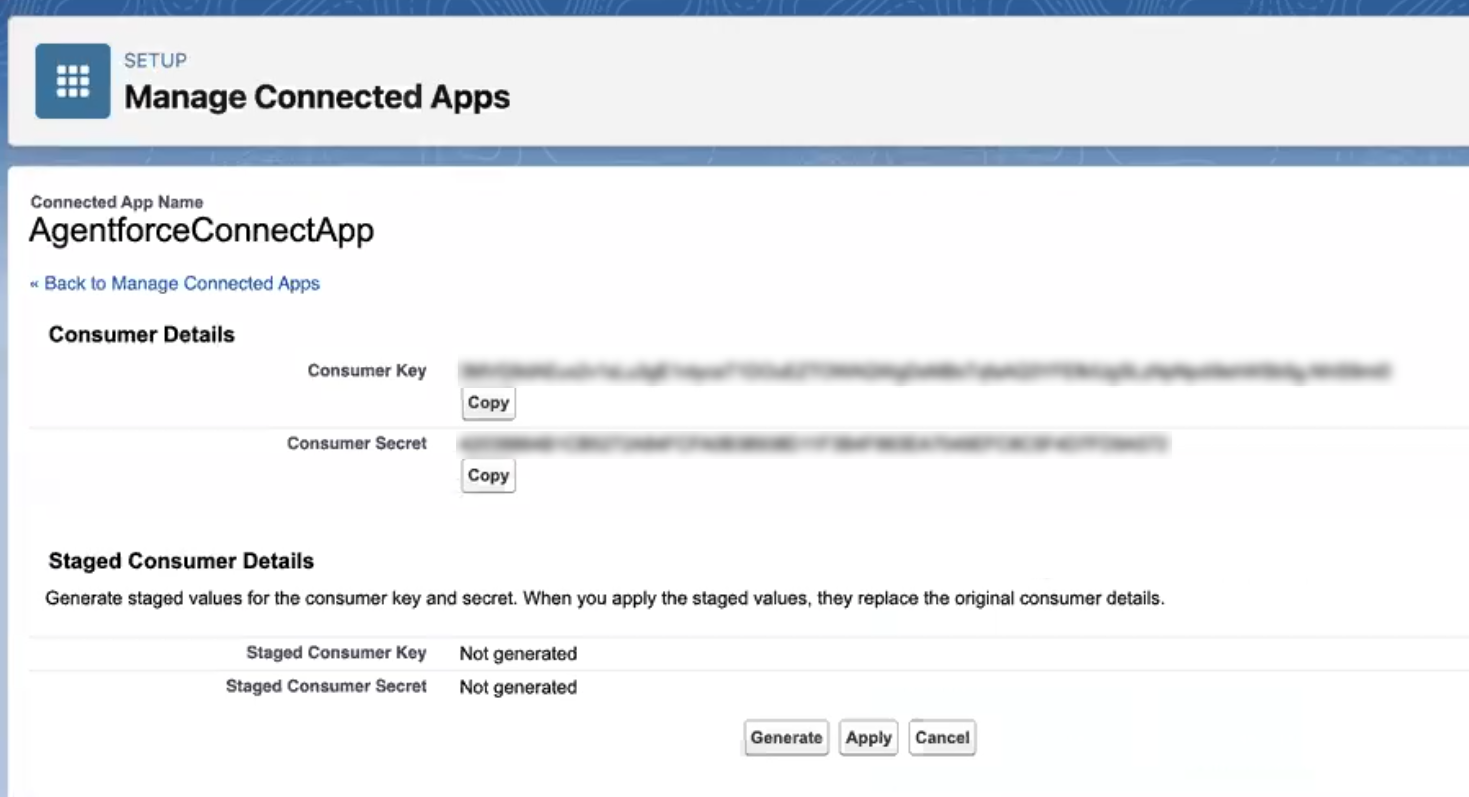Select the blurred Consumer Secret value
The width and height of the screenshot is (1469, 797).
[x=814, y=444]
